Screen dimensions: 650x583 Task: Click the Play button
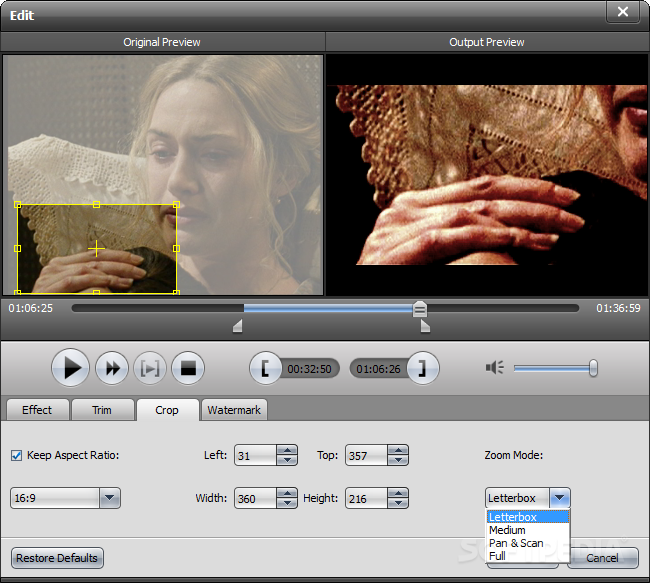[70, 368]
